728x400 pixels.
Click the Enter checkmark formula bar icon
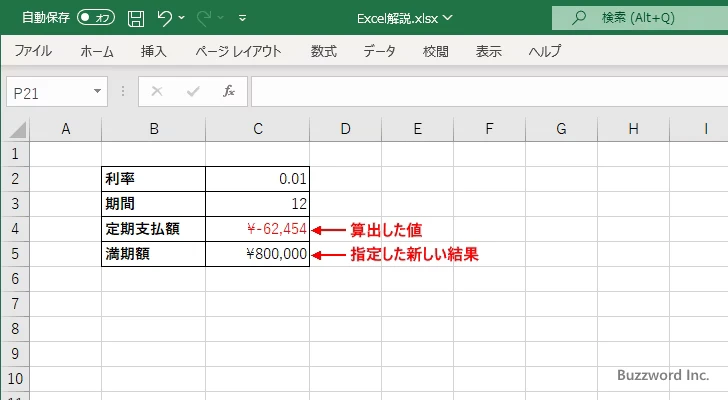pos(193,91)
